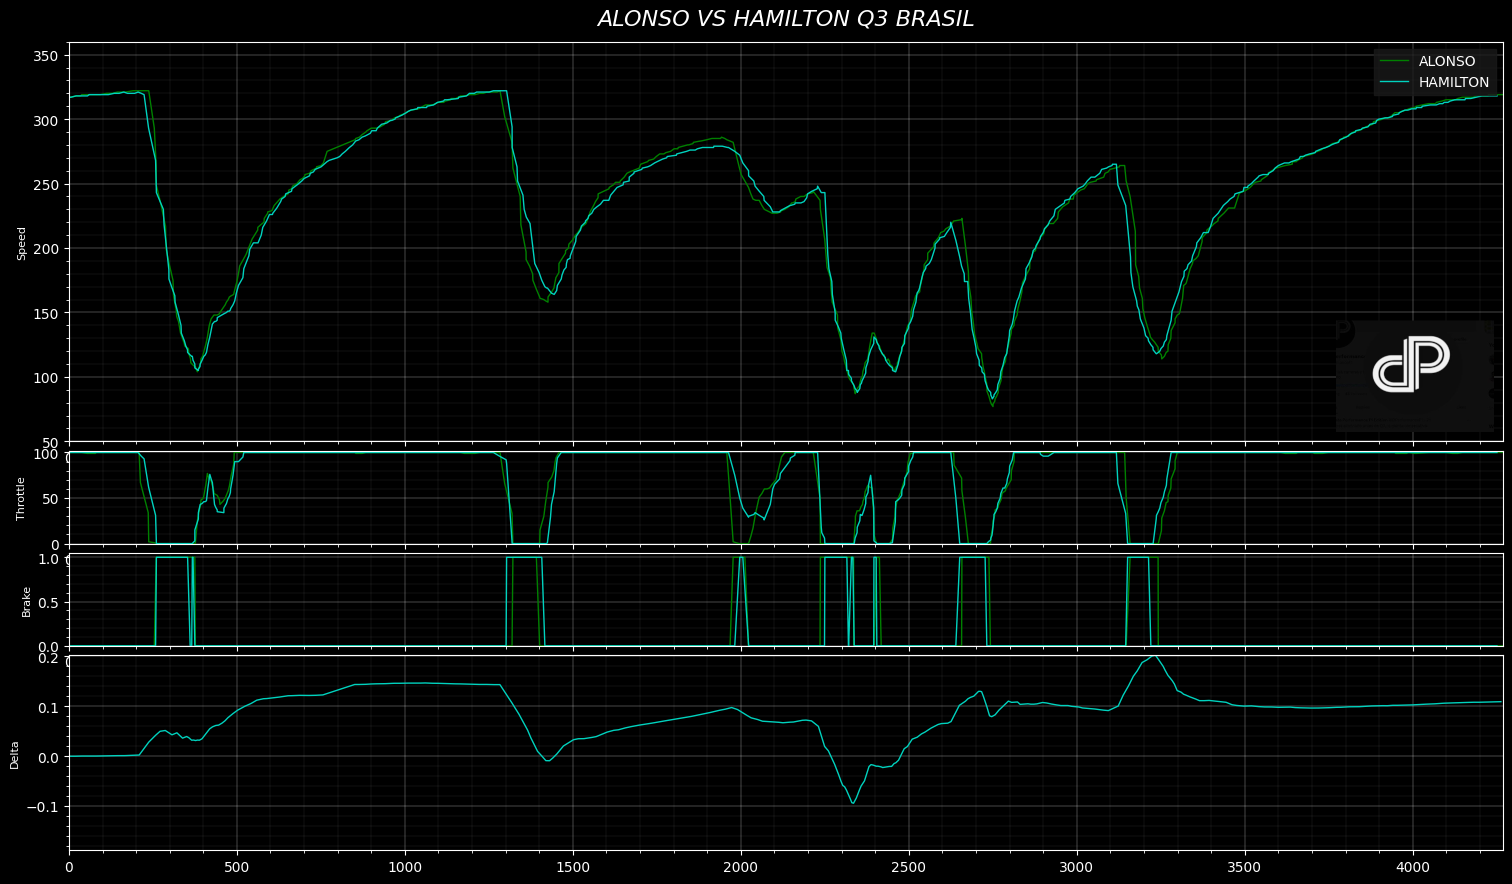Image resolution: width=1512 pixels, height=884 pixels.
Task: Click the Brake y-axis label
Action: (27, 601)
